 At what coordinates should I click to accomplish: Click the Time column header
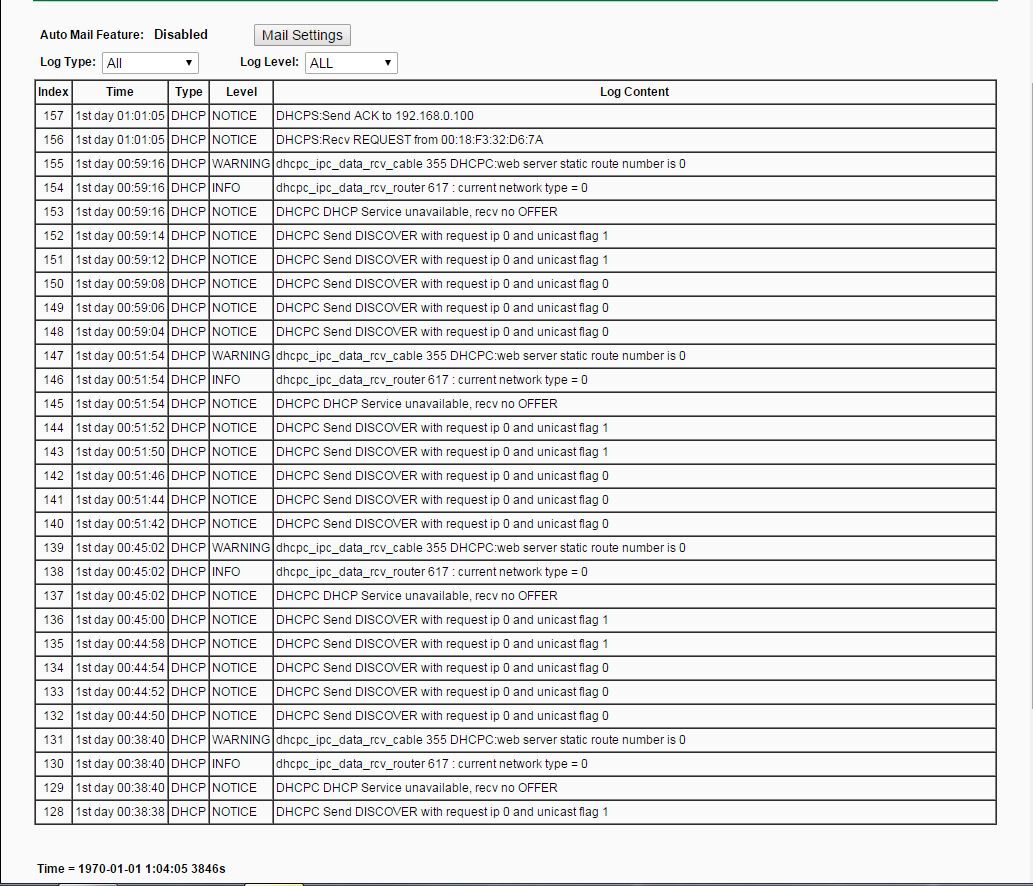pos(120,92)
